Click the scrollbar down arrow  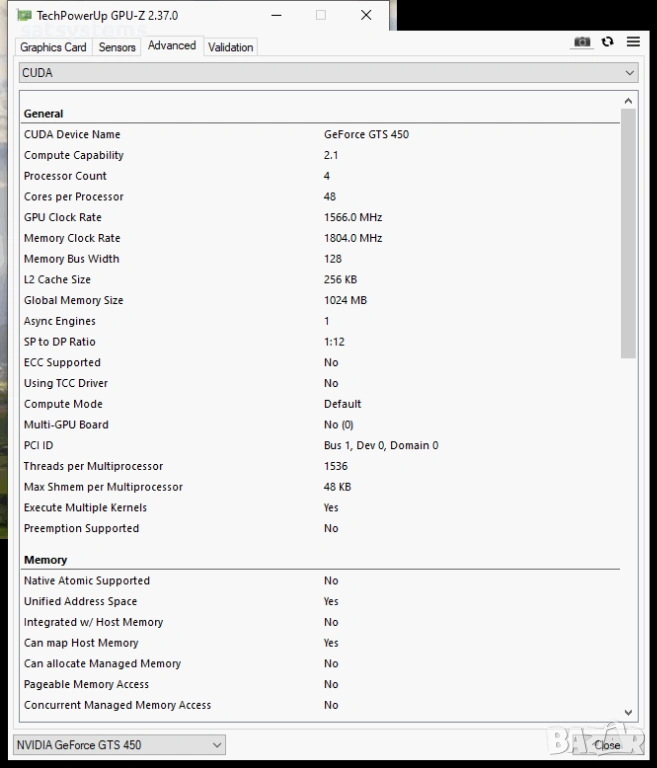coord(628,712)
